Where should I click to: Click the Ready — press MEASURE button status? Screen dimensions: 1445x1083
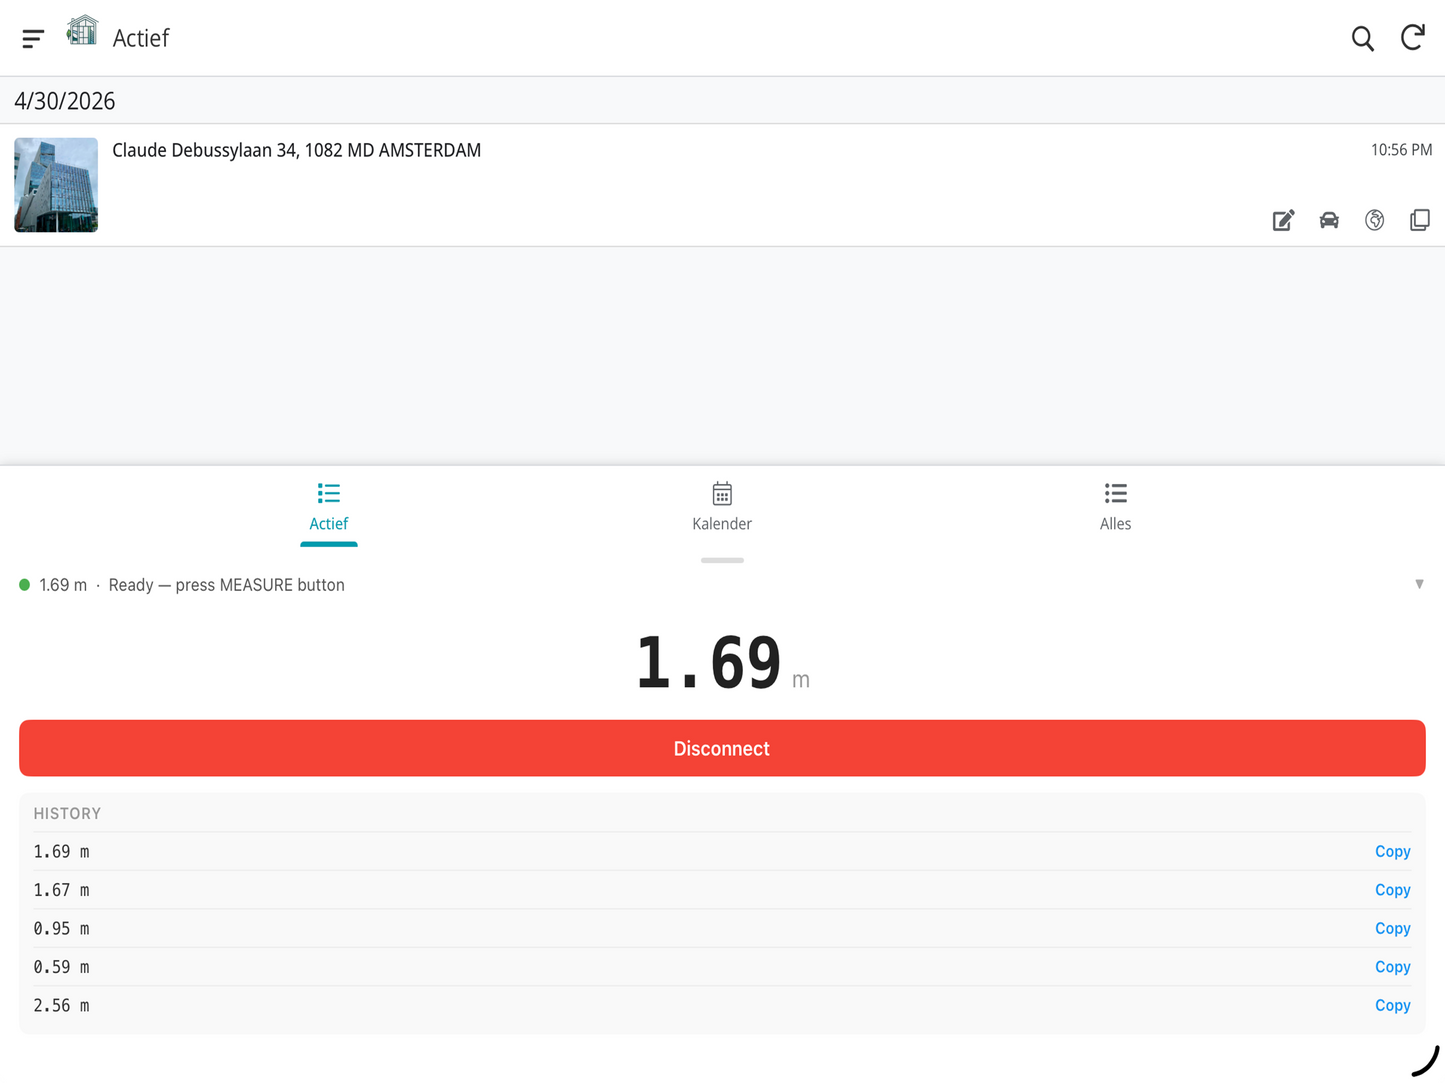pos(227,585)
